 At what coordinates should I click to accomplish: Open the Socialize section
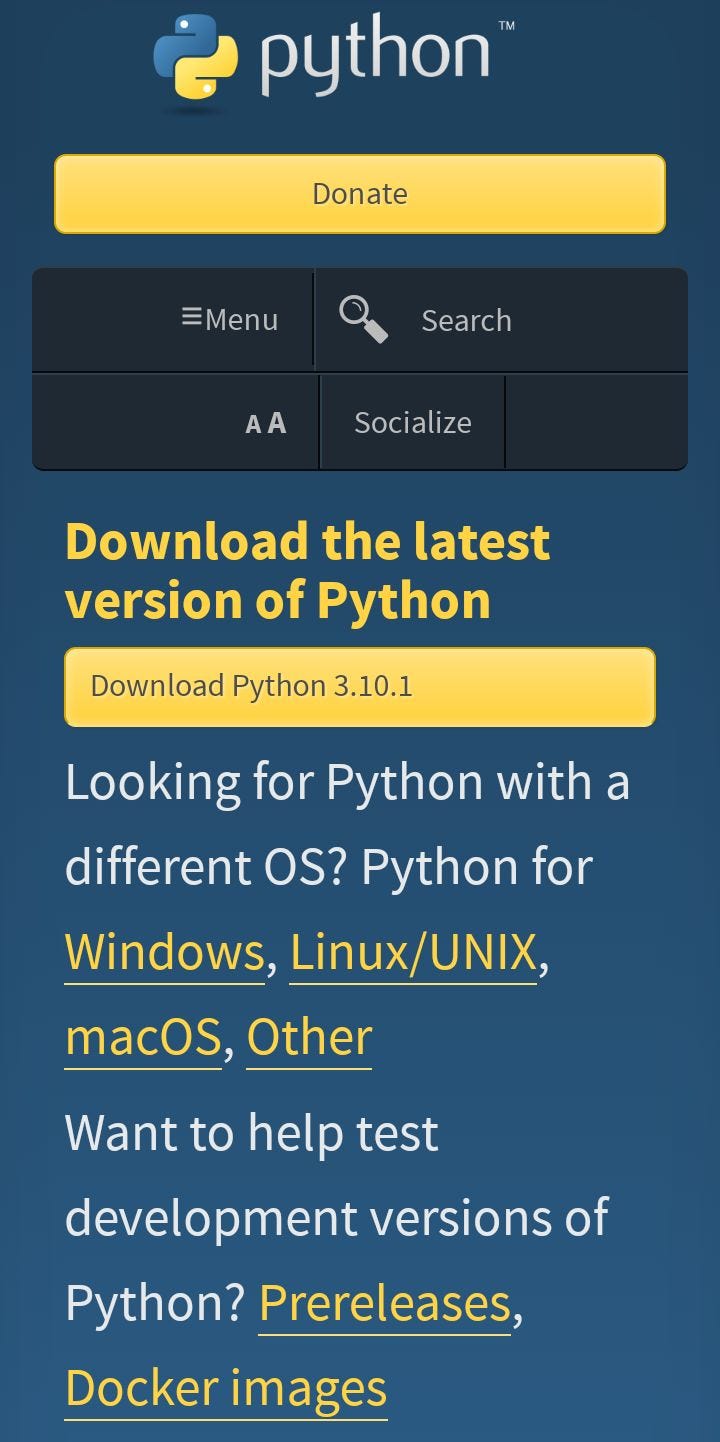click(x=413, y=422)
